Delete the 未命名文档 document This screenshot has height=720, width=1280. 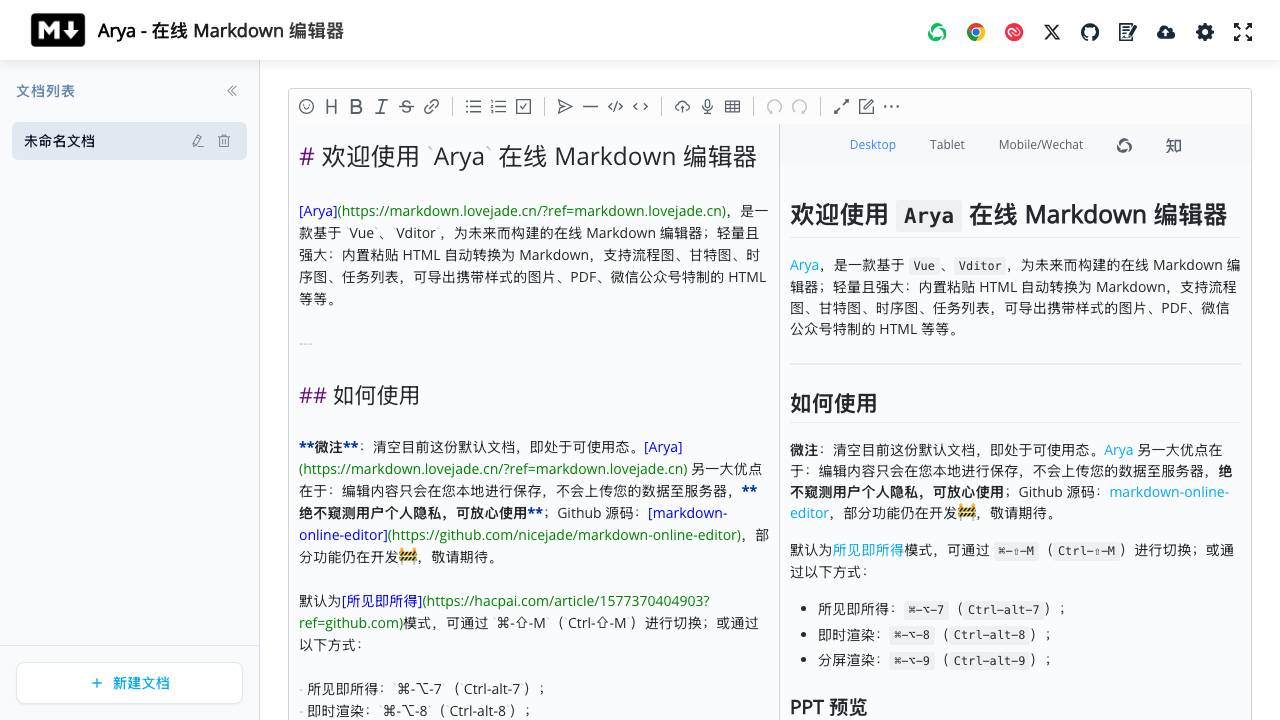tap(224, 141)
